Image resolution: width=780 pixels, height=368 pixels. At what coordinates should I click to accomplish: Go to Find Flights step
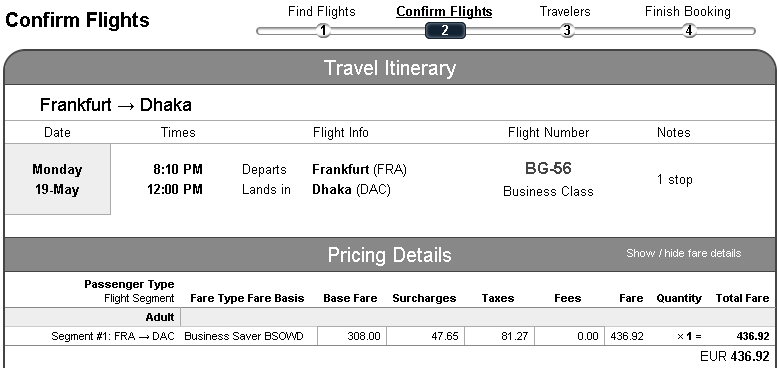pyautogui.click(x=322, y=11)
